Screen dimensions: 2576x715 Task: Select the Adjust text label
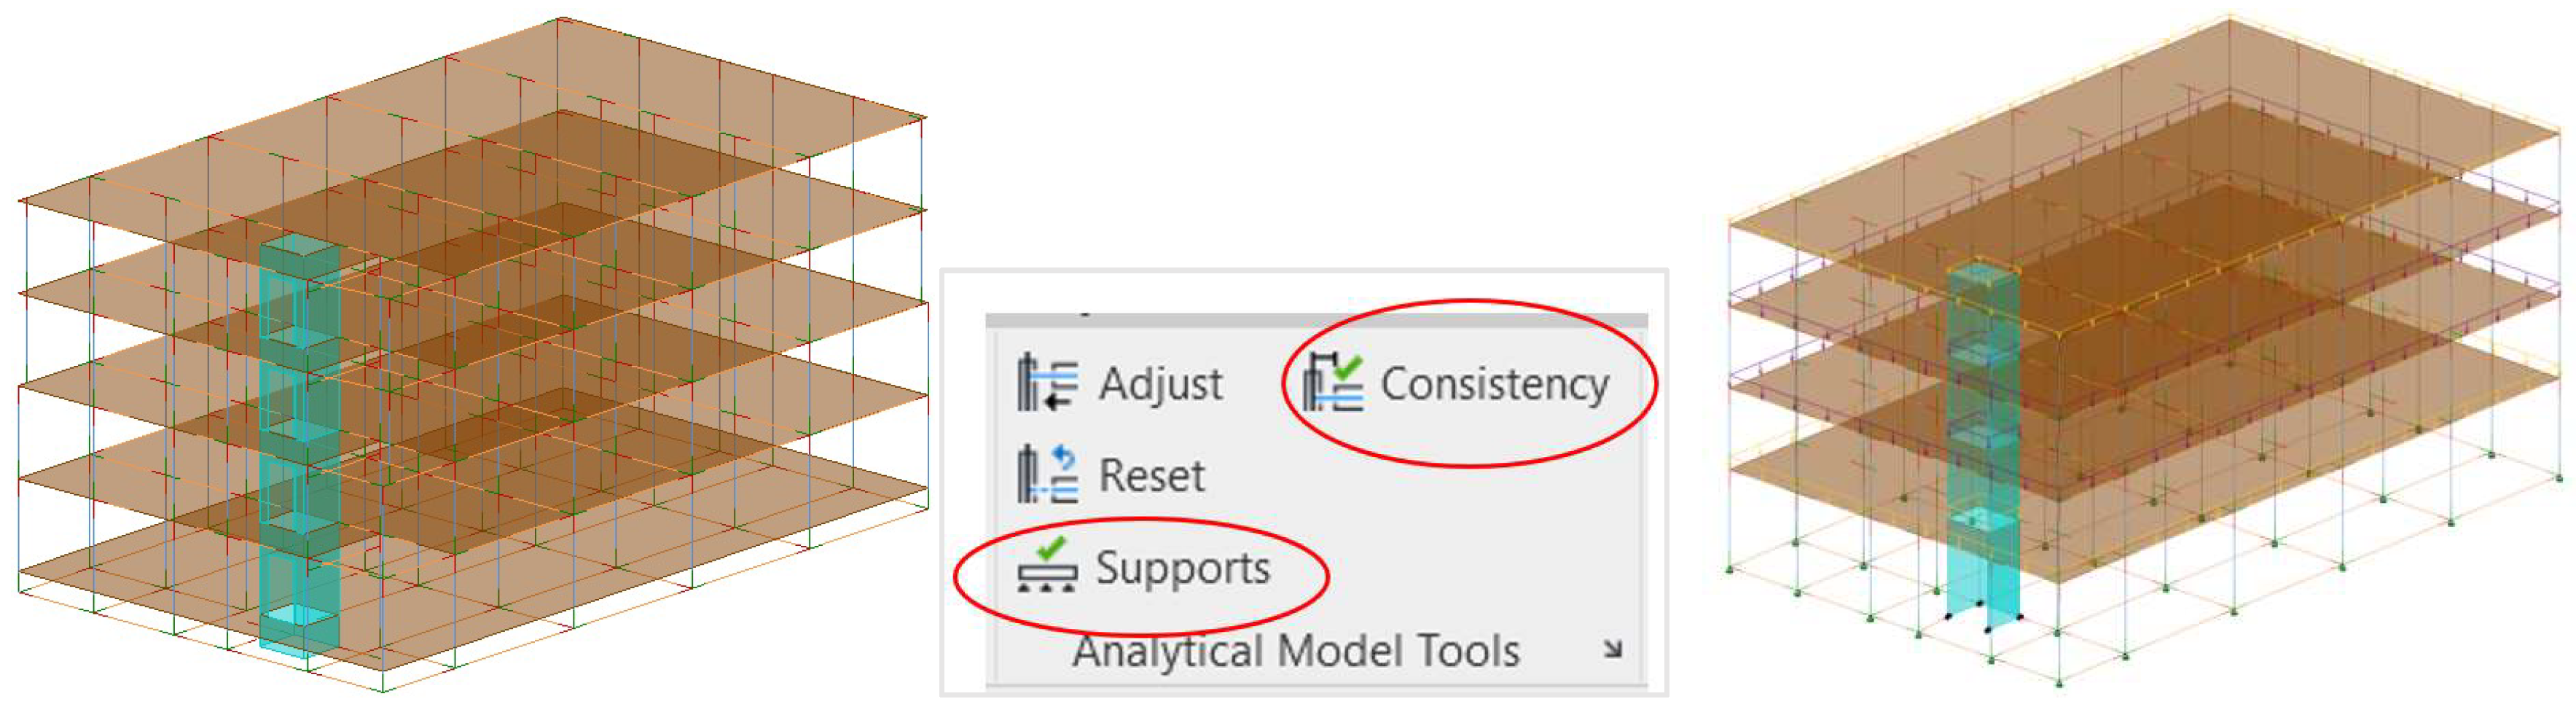click(1160, 384)
